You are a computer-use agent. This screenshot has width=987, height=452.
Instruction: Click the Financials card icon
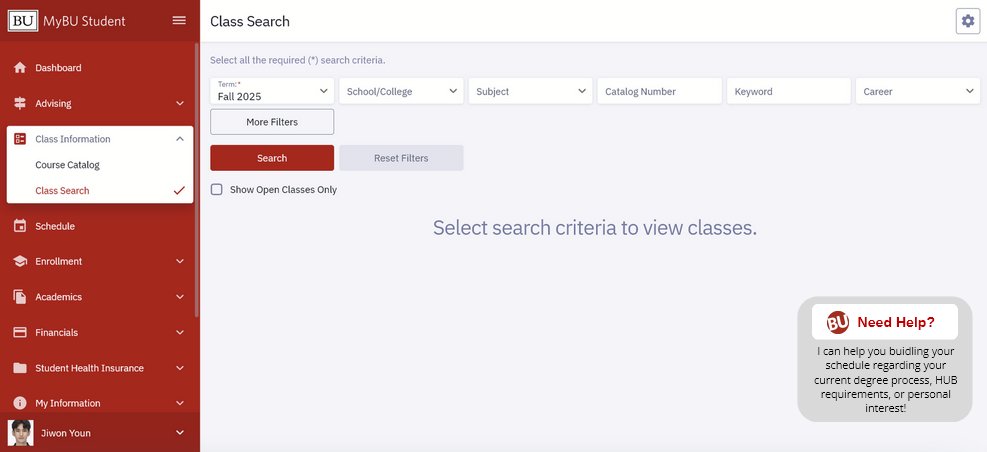click(20, 332)
